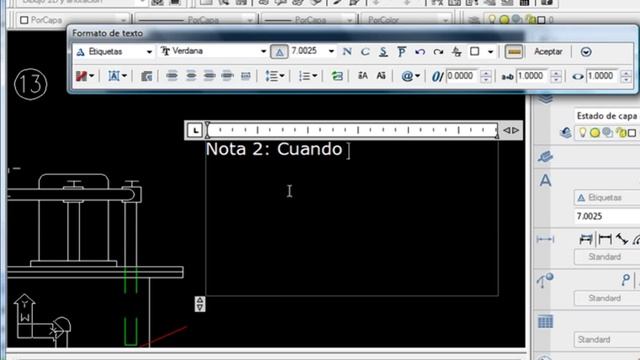Screen dimensions: 640x360
Task: Distribute paragraph text
Action: [x=246, y=76]
